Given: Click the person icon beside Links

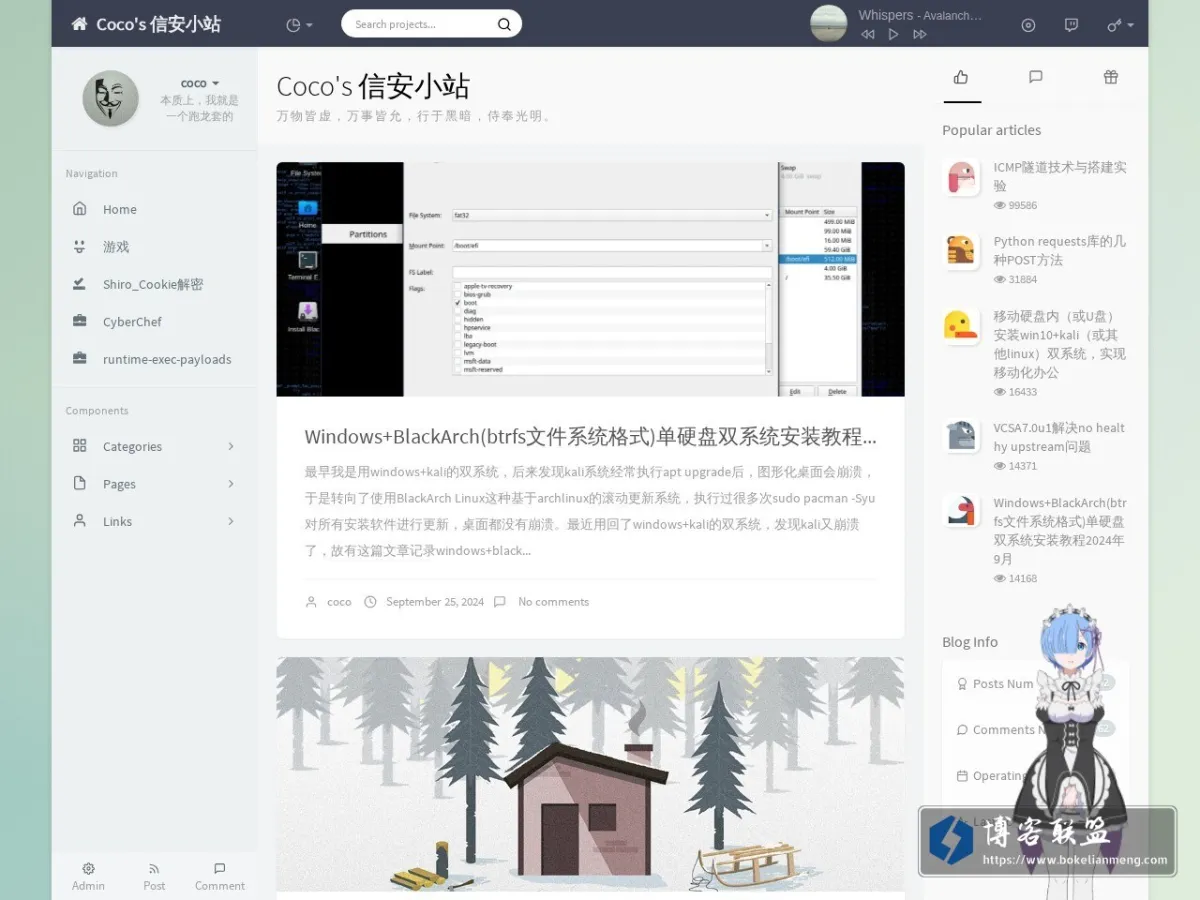Looking at the screenshot, I should coord(80,521).
